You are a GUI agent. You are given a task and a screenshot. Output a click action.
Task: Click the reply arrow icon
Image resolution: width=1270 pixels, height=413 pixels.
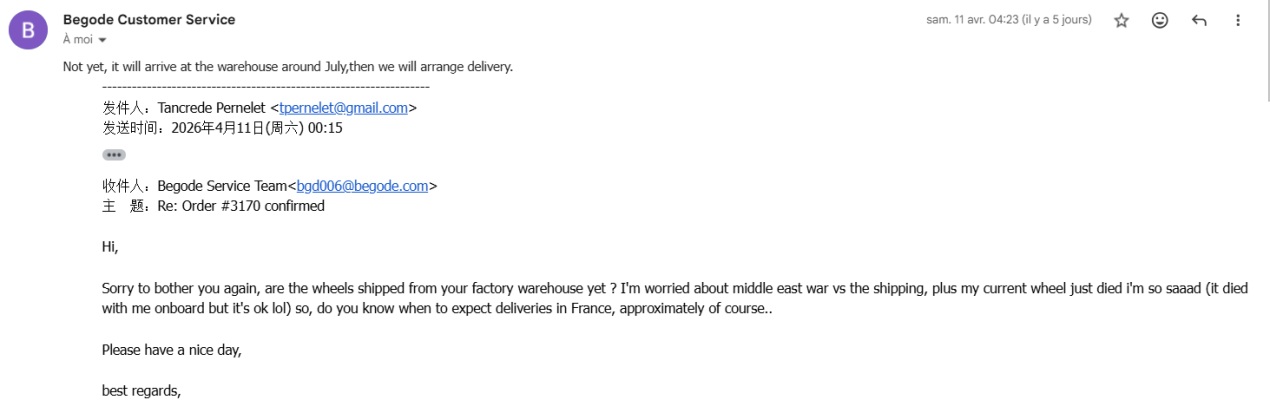[1199, 20]
